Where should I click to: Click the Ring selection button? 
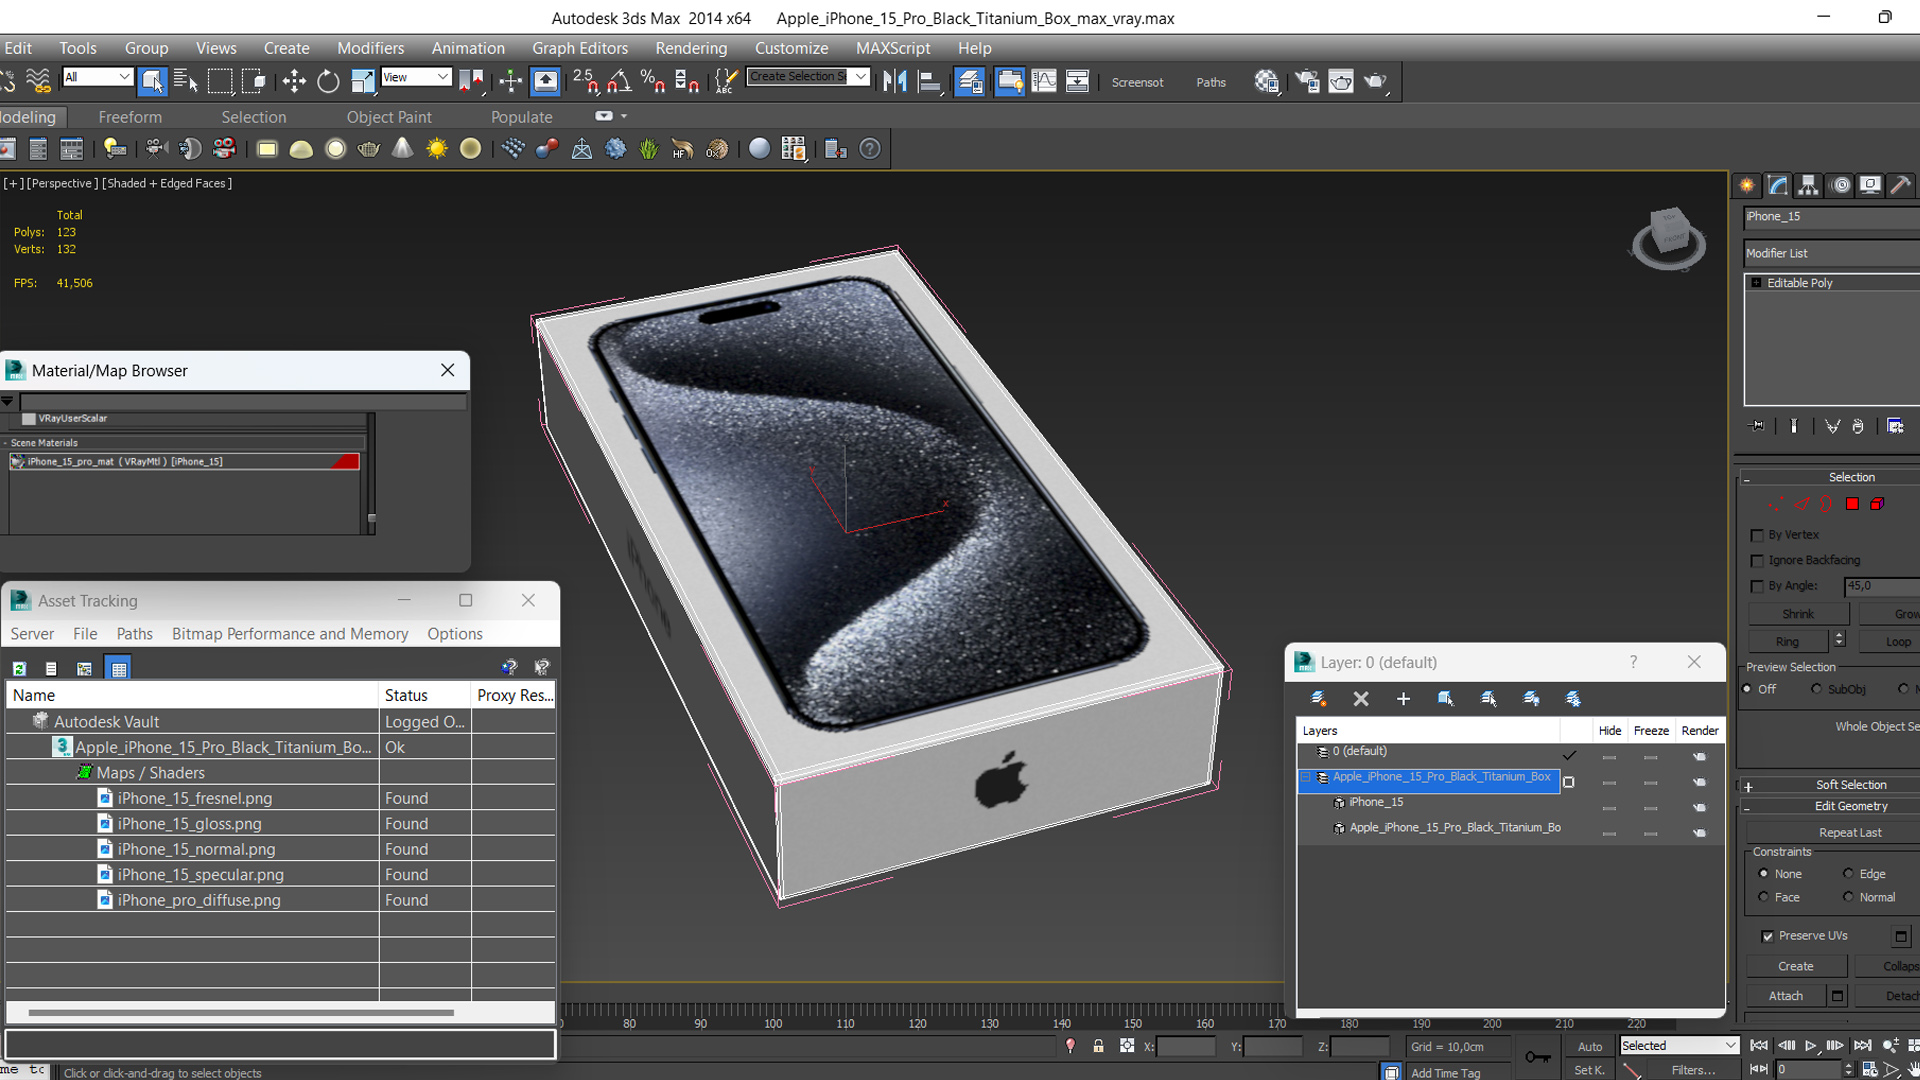1788,642
